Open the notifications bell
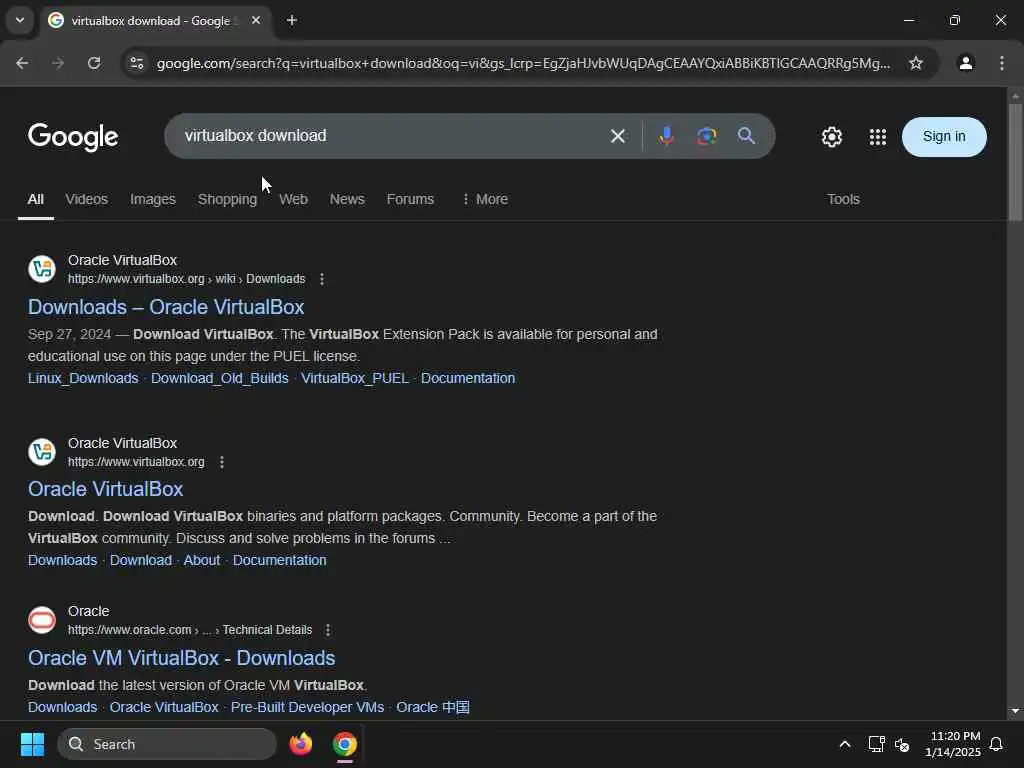The height and width of the screenshot is (768, 1024). click(x=996, y=744)
